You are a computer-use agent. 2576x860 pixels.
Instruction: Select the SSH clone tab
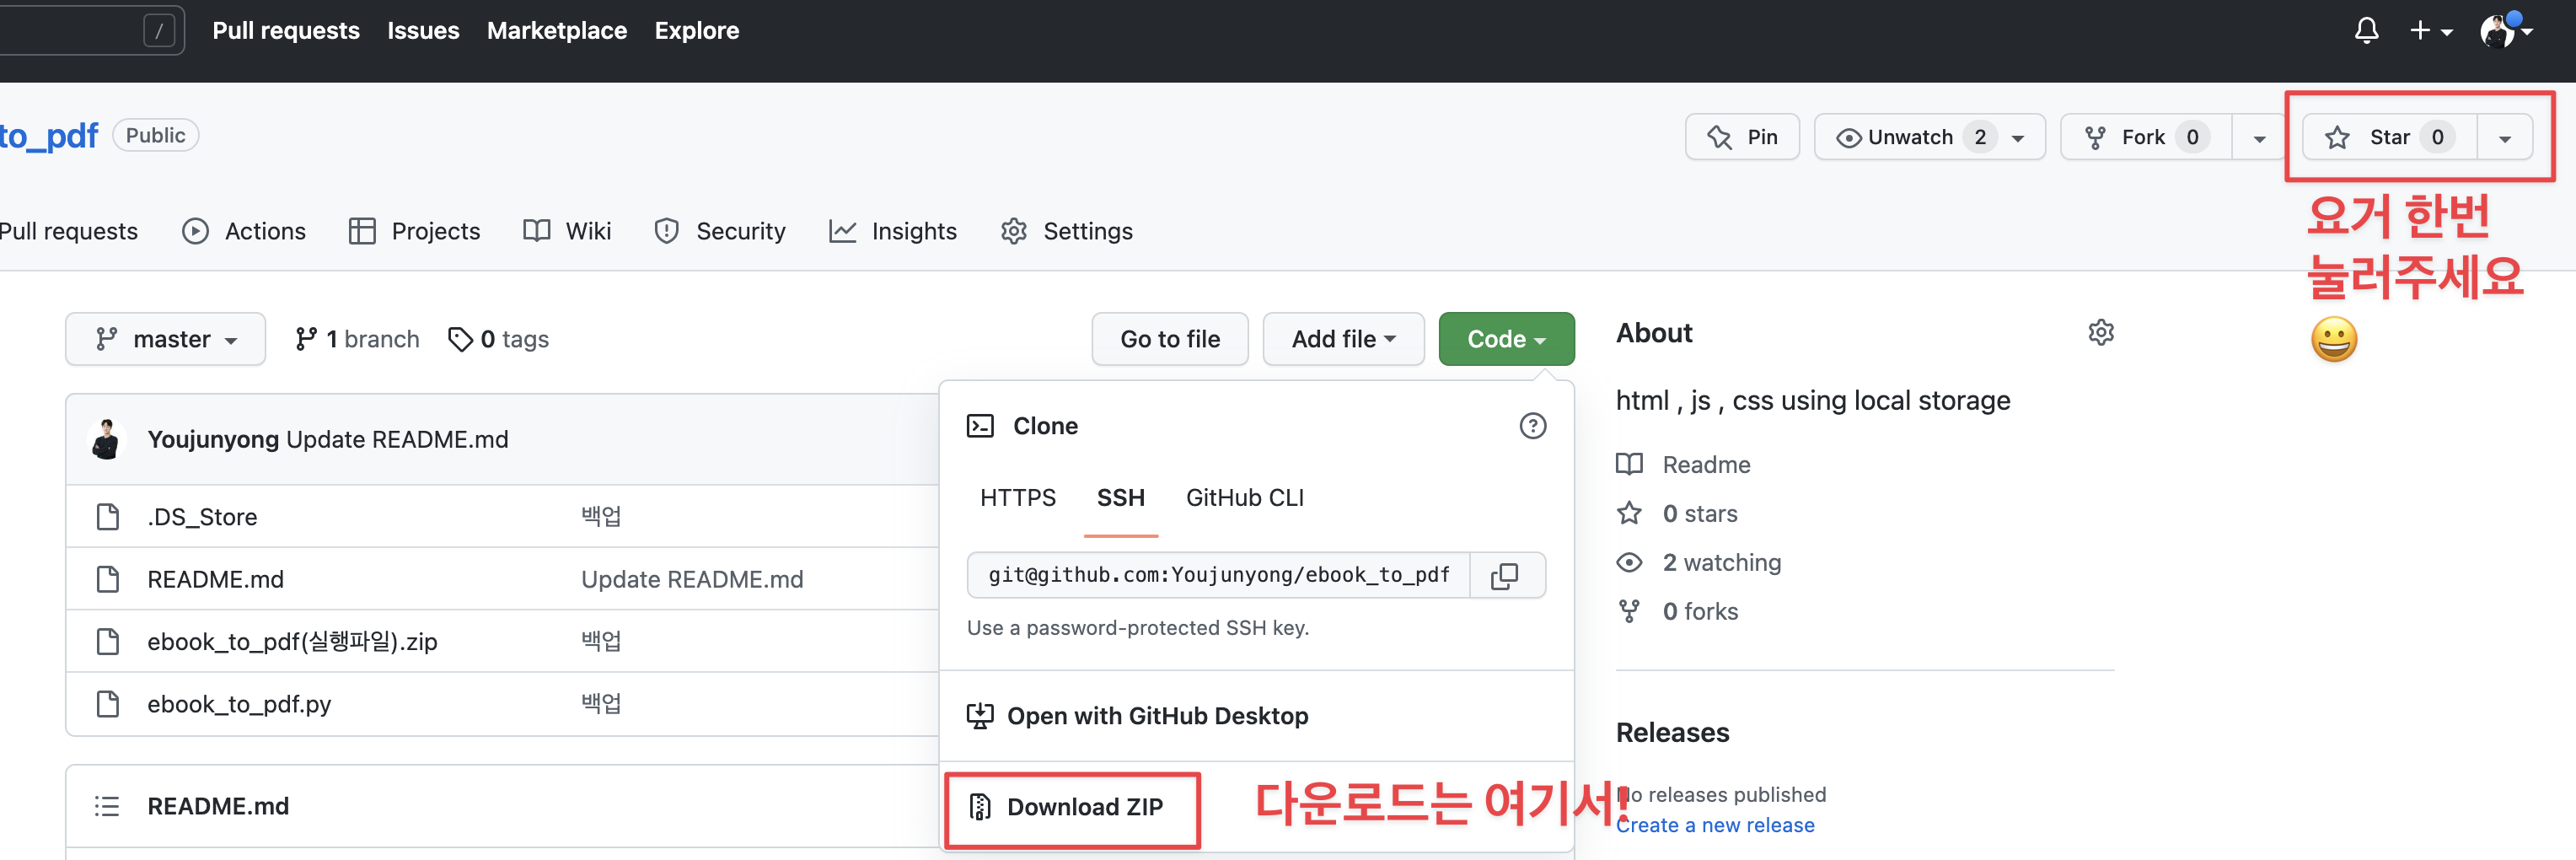coord(1120,498)
